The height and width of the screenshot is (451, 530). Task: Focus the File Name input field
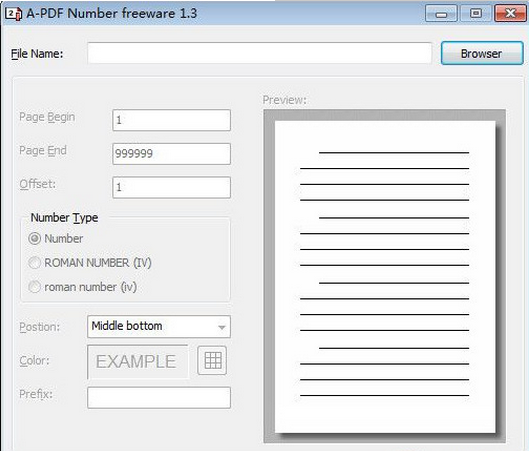(x=260, y=53)
